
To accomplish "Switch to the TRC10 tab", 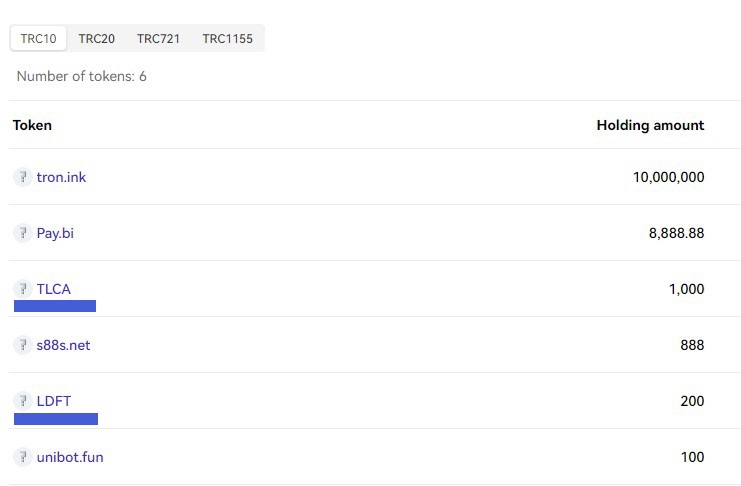I will [x=38, y=39].
